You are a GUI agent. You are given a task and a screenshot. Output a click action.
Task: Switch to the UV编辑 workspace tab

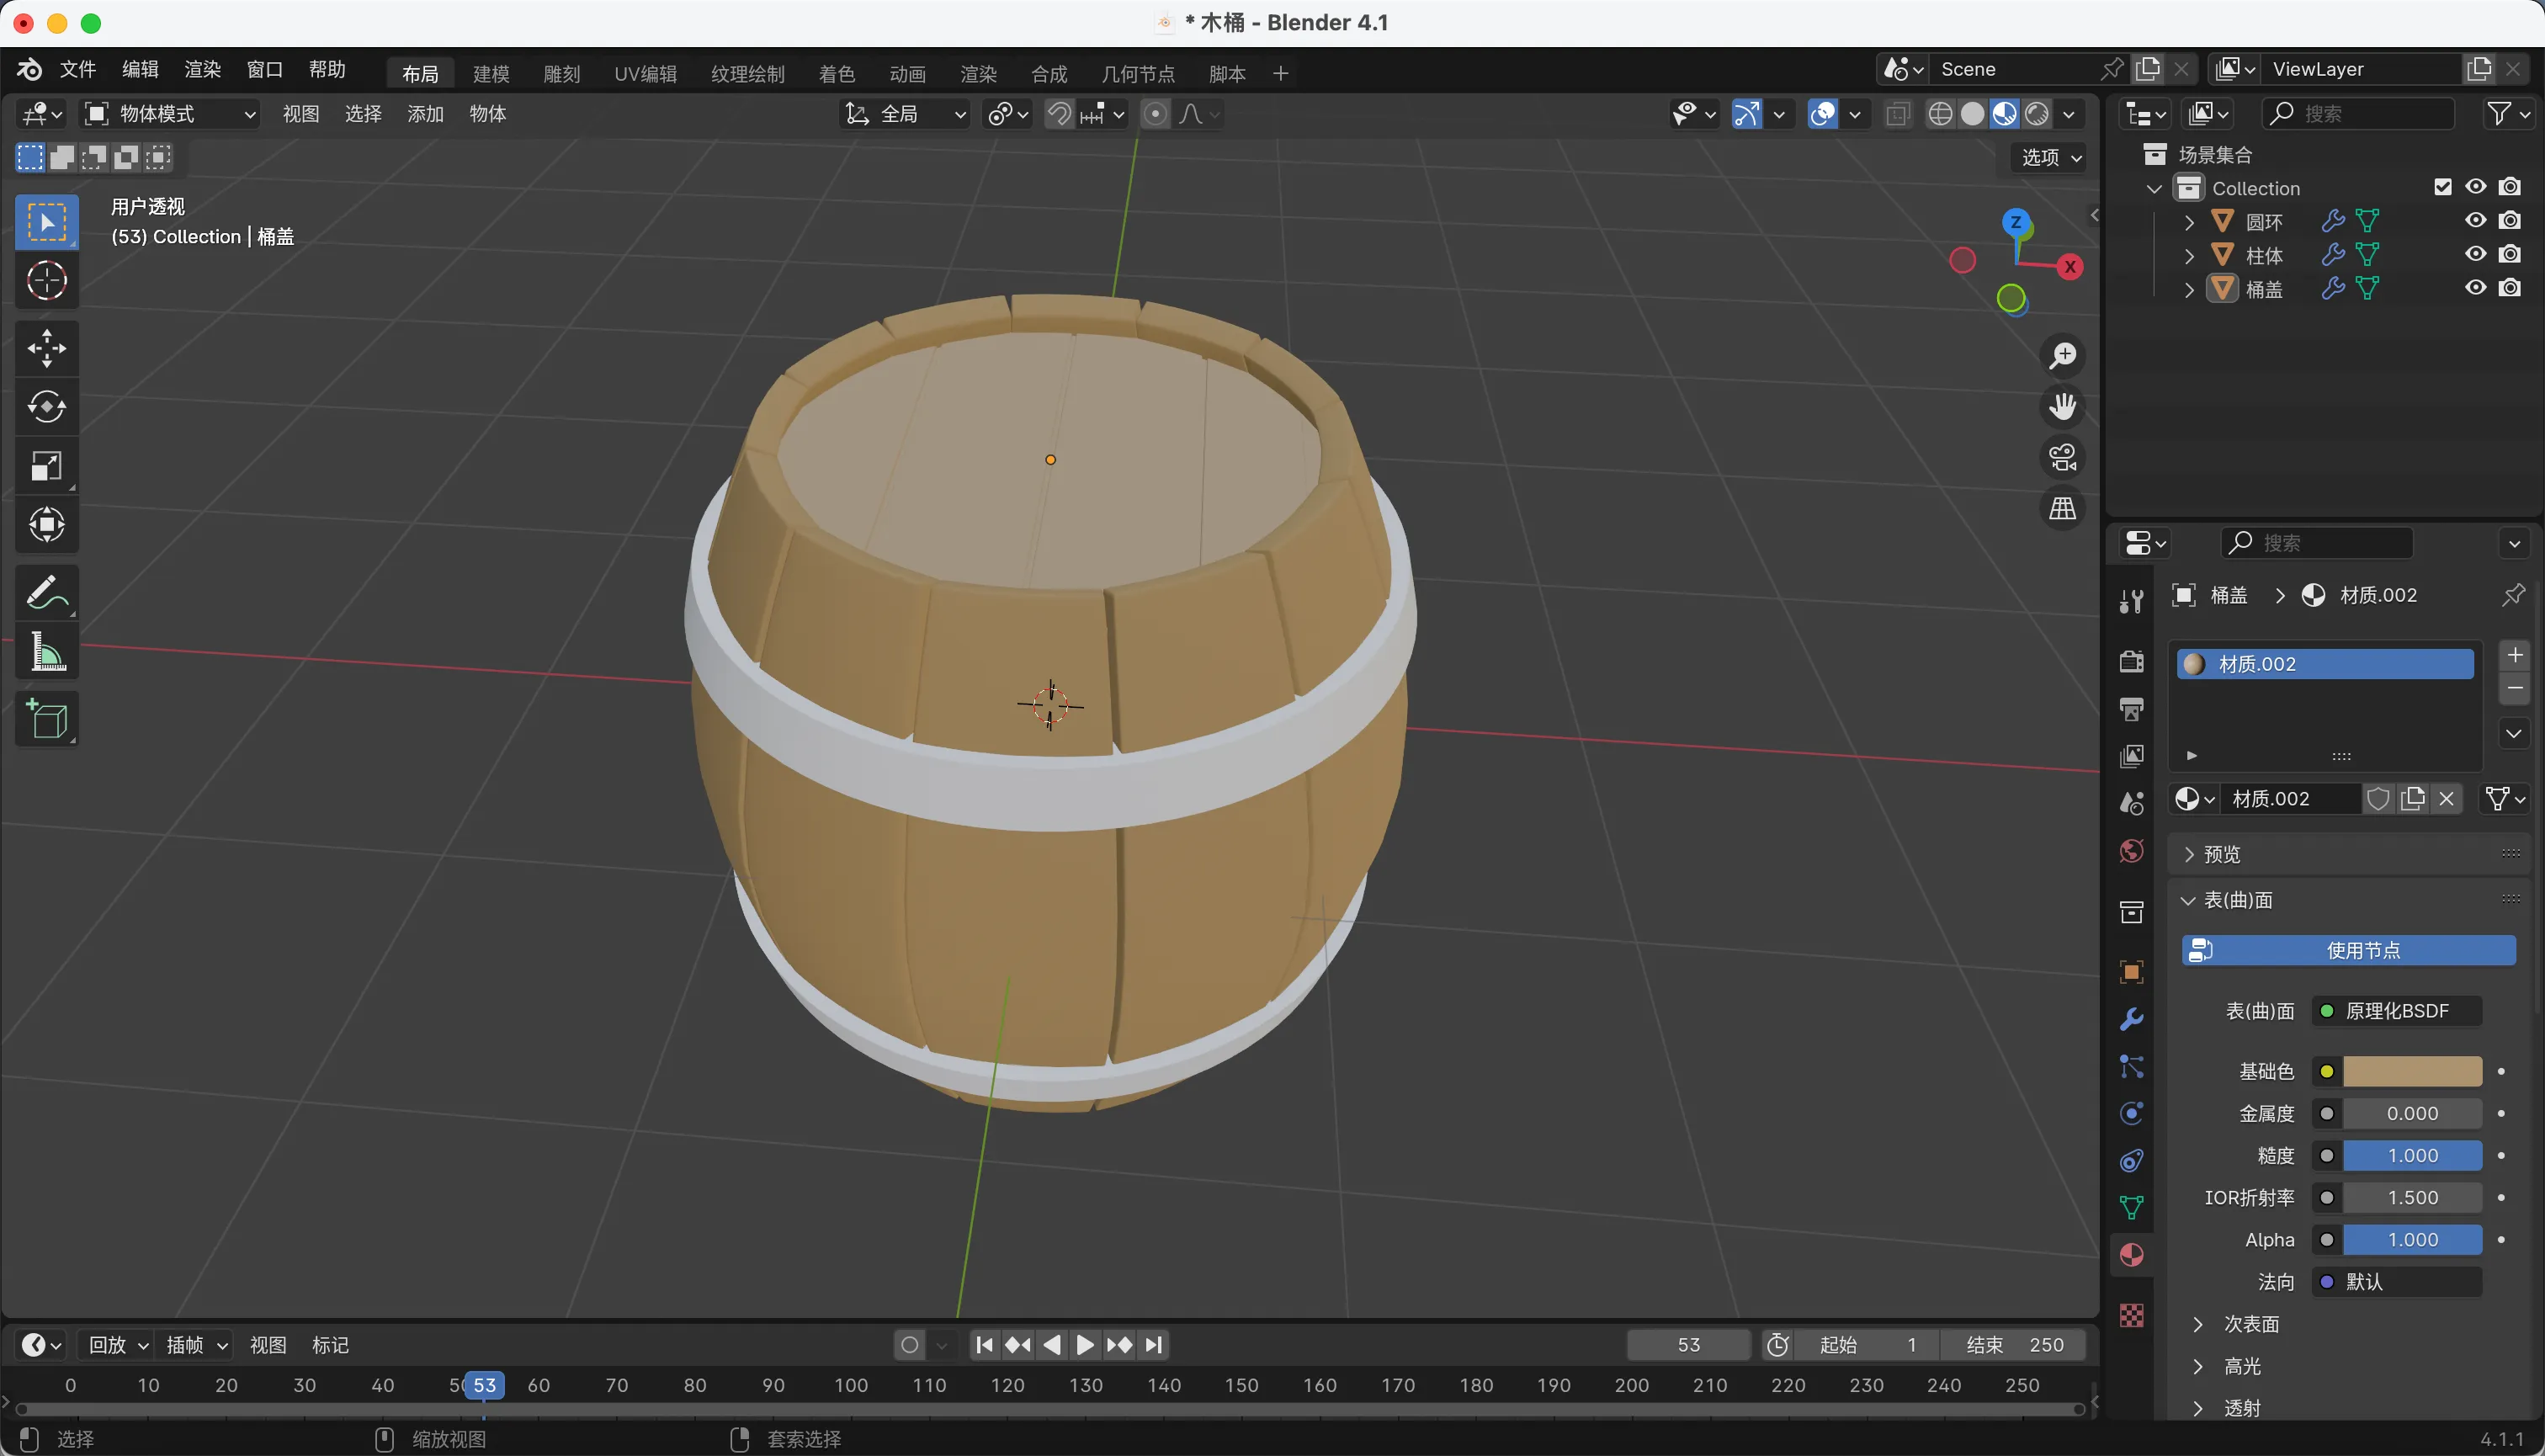[x=645, y=74]
